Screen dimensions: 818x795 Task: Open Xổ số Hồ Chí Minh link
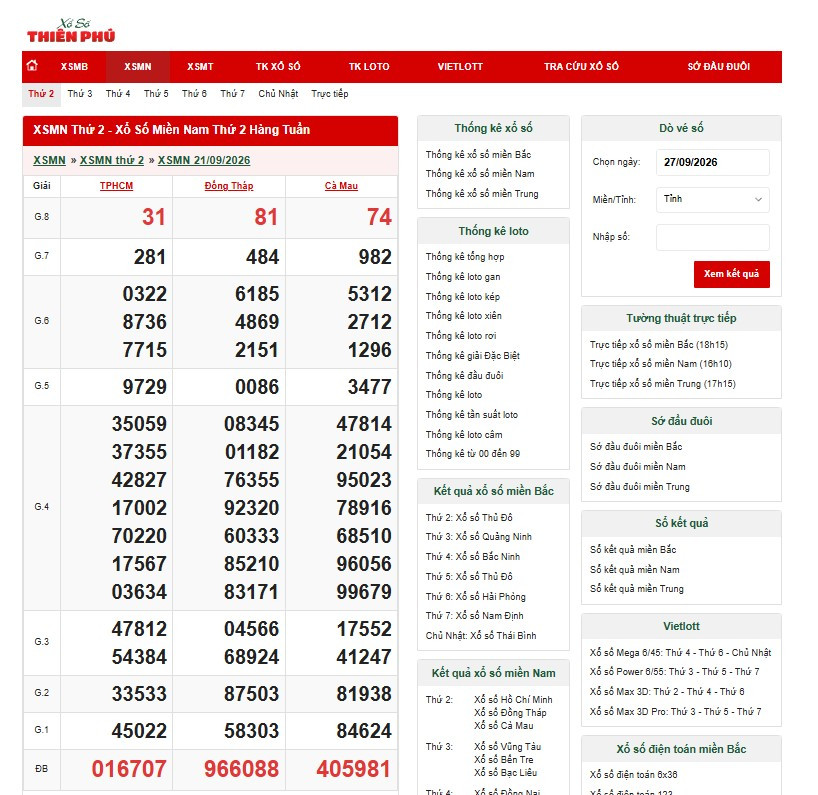click(513, 700)
